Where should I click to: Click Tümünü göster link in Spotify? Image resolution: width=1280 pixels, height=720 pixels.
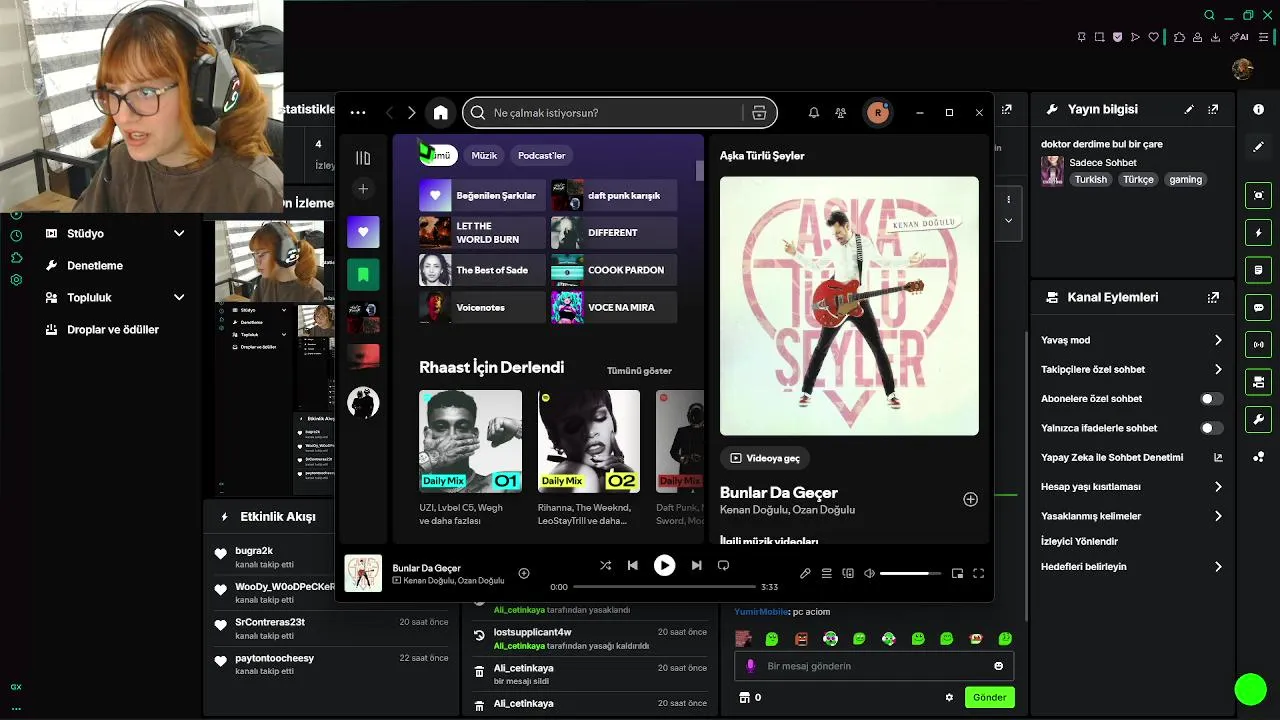tap(639, 371)
